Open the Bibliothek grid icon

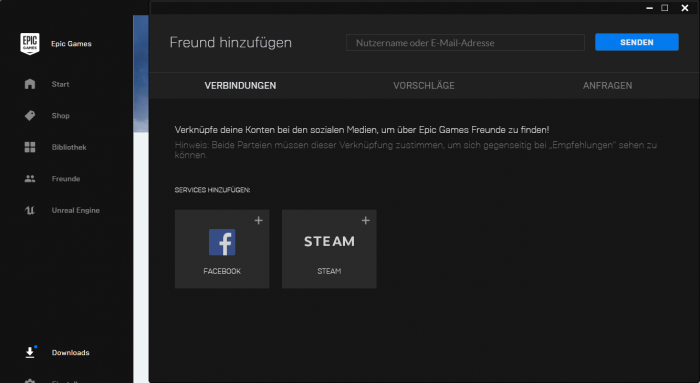[30, 147]
